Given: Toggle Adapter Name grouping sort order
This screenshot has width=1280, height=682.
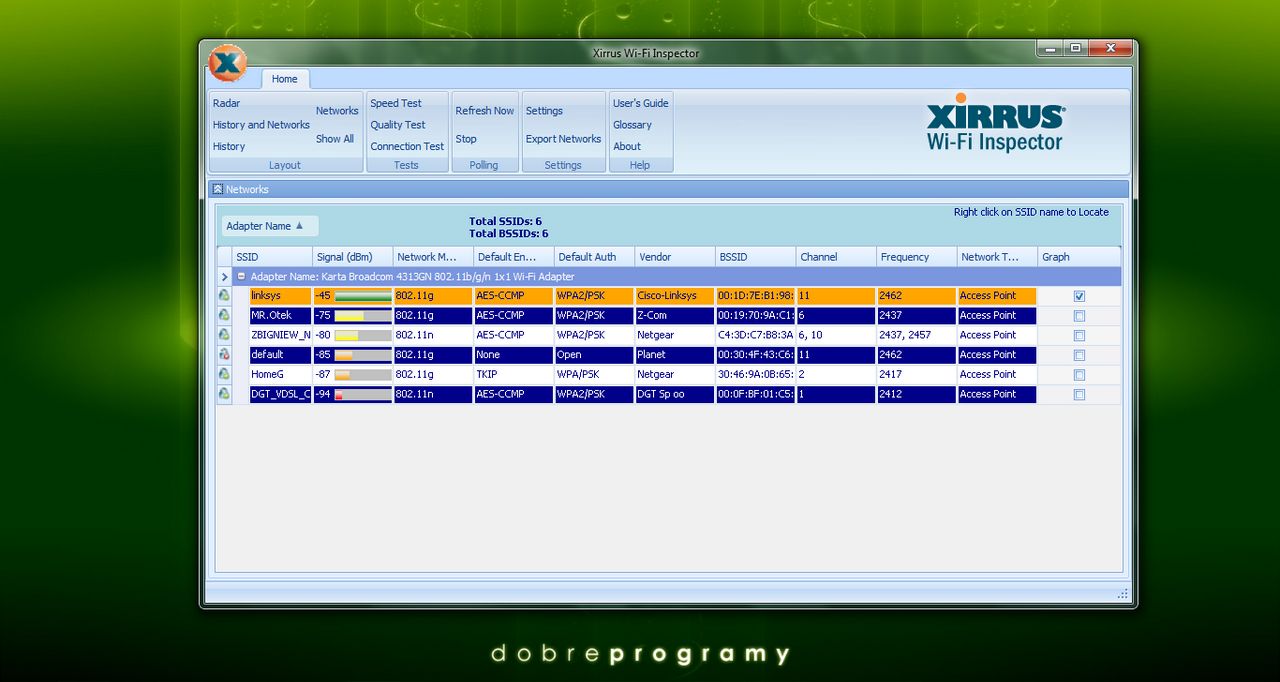Looking at the screenshot, I should click(270, 226).
